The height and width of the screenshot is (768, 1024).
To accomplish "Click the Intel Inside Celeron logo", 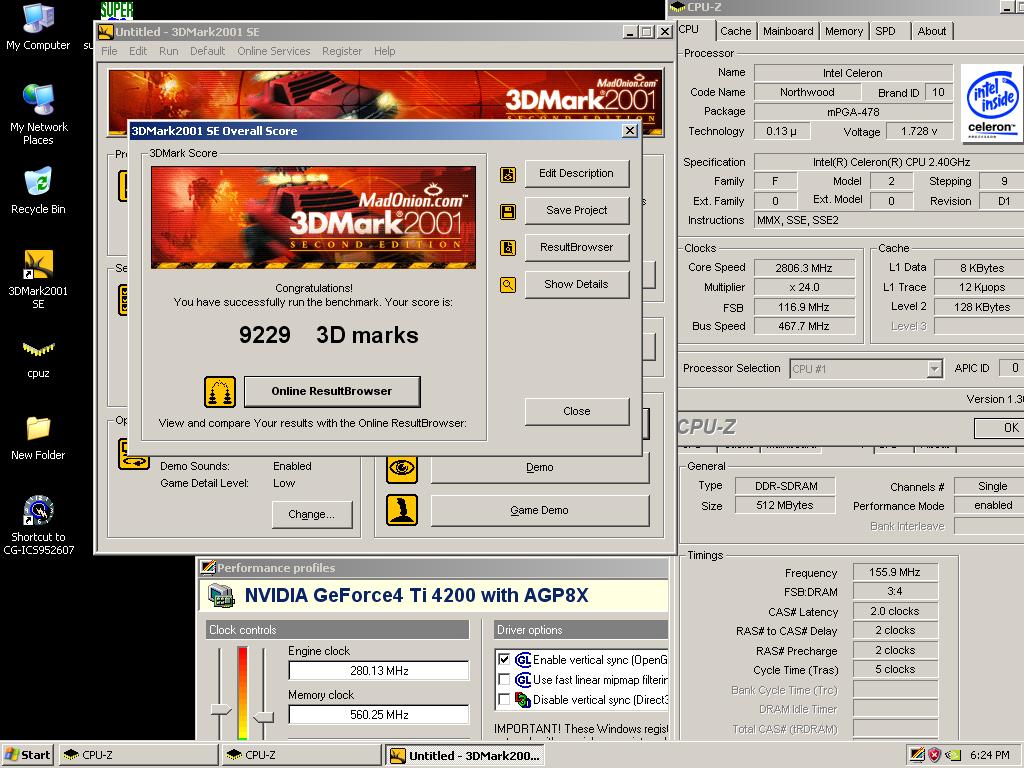I will coord(991,103).
